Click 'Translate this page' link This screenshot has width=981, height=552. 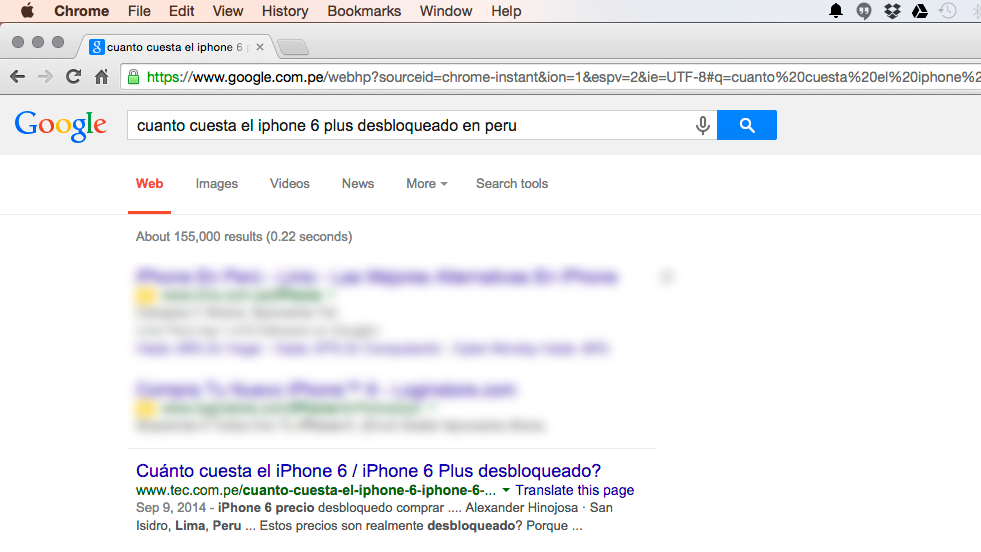point(575,490)
